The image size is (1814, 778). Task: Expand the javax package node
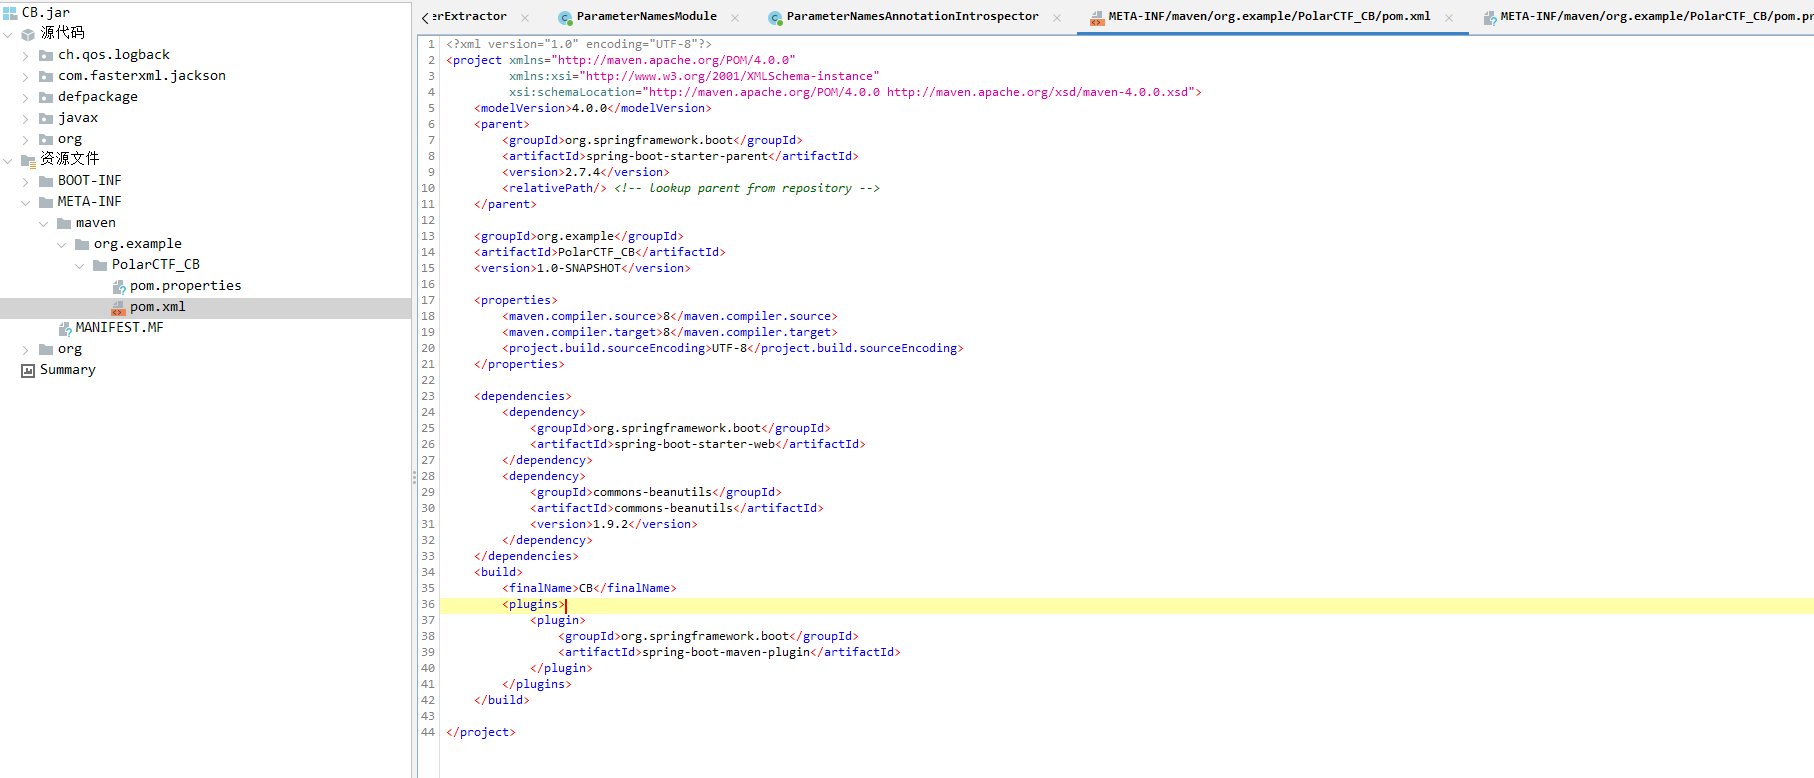tap(25, 119)
